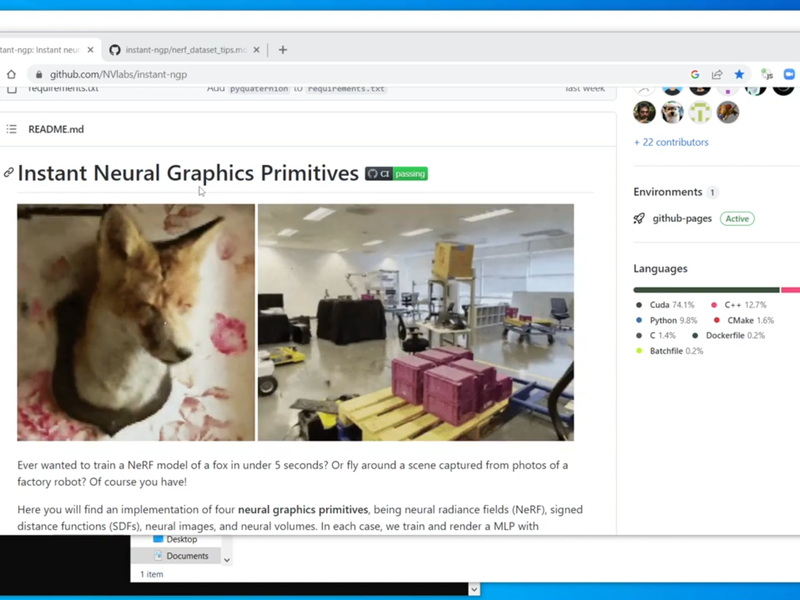The width and height of the screenshot is (800, 600).
Task: Click the heading anchor link icon
Action: point(8,172)
